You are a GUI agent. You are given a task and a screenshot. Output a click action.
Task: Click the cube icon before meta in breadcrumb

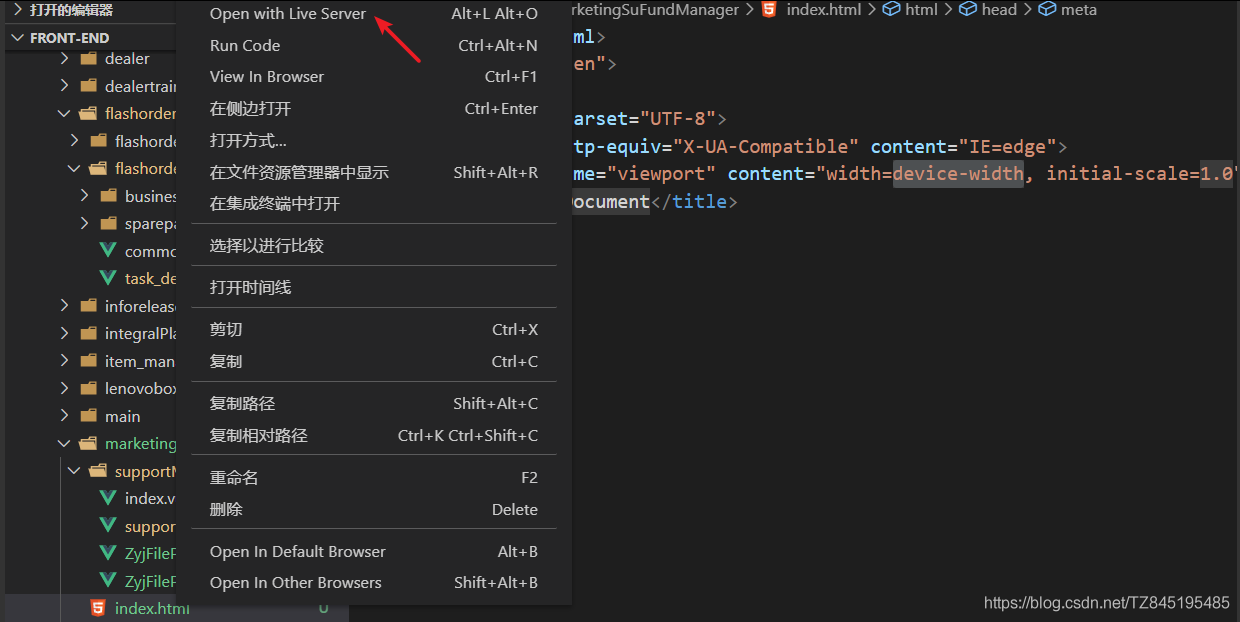pos(1046,10)
